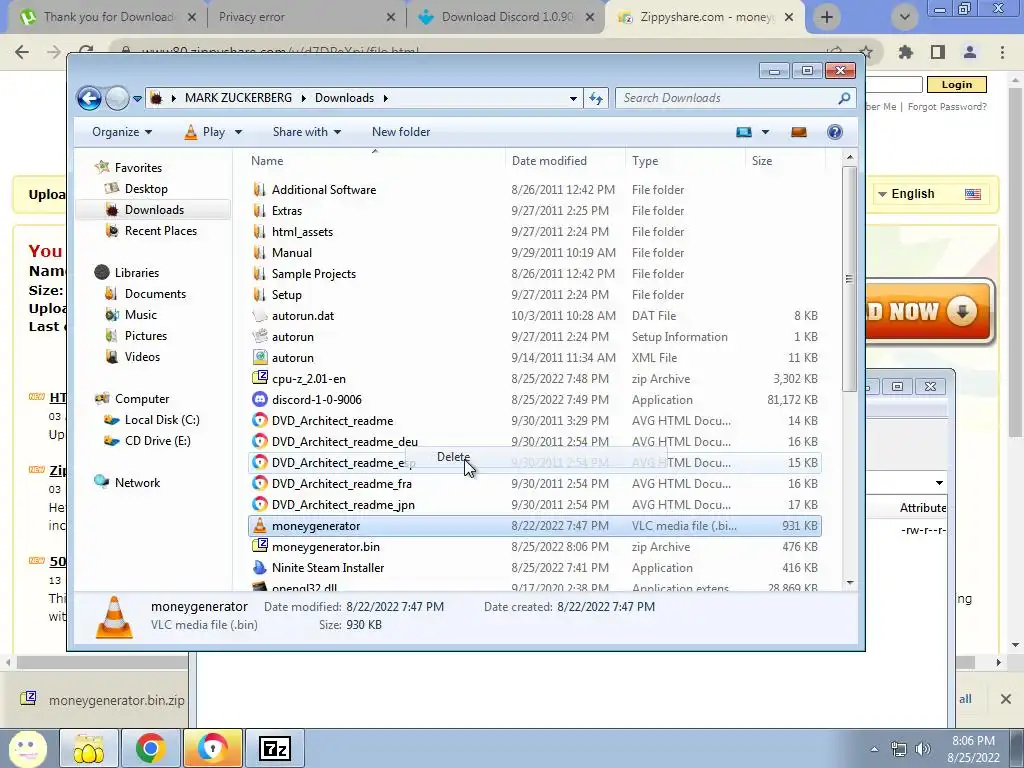The height and width of the screenshot is (768, 1024).
Task: Select Computer in navigation pane
Action: (x=142, y=398)
